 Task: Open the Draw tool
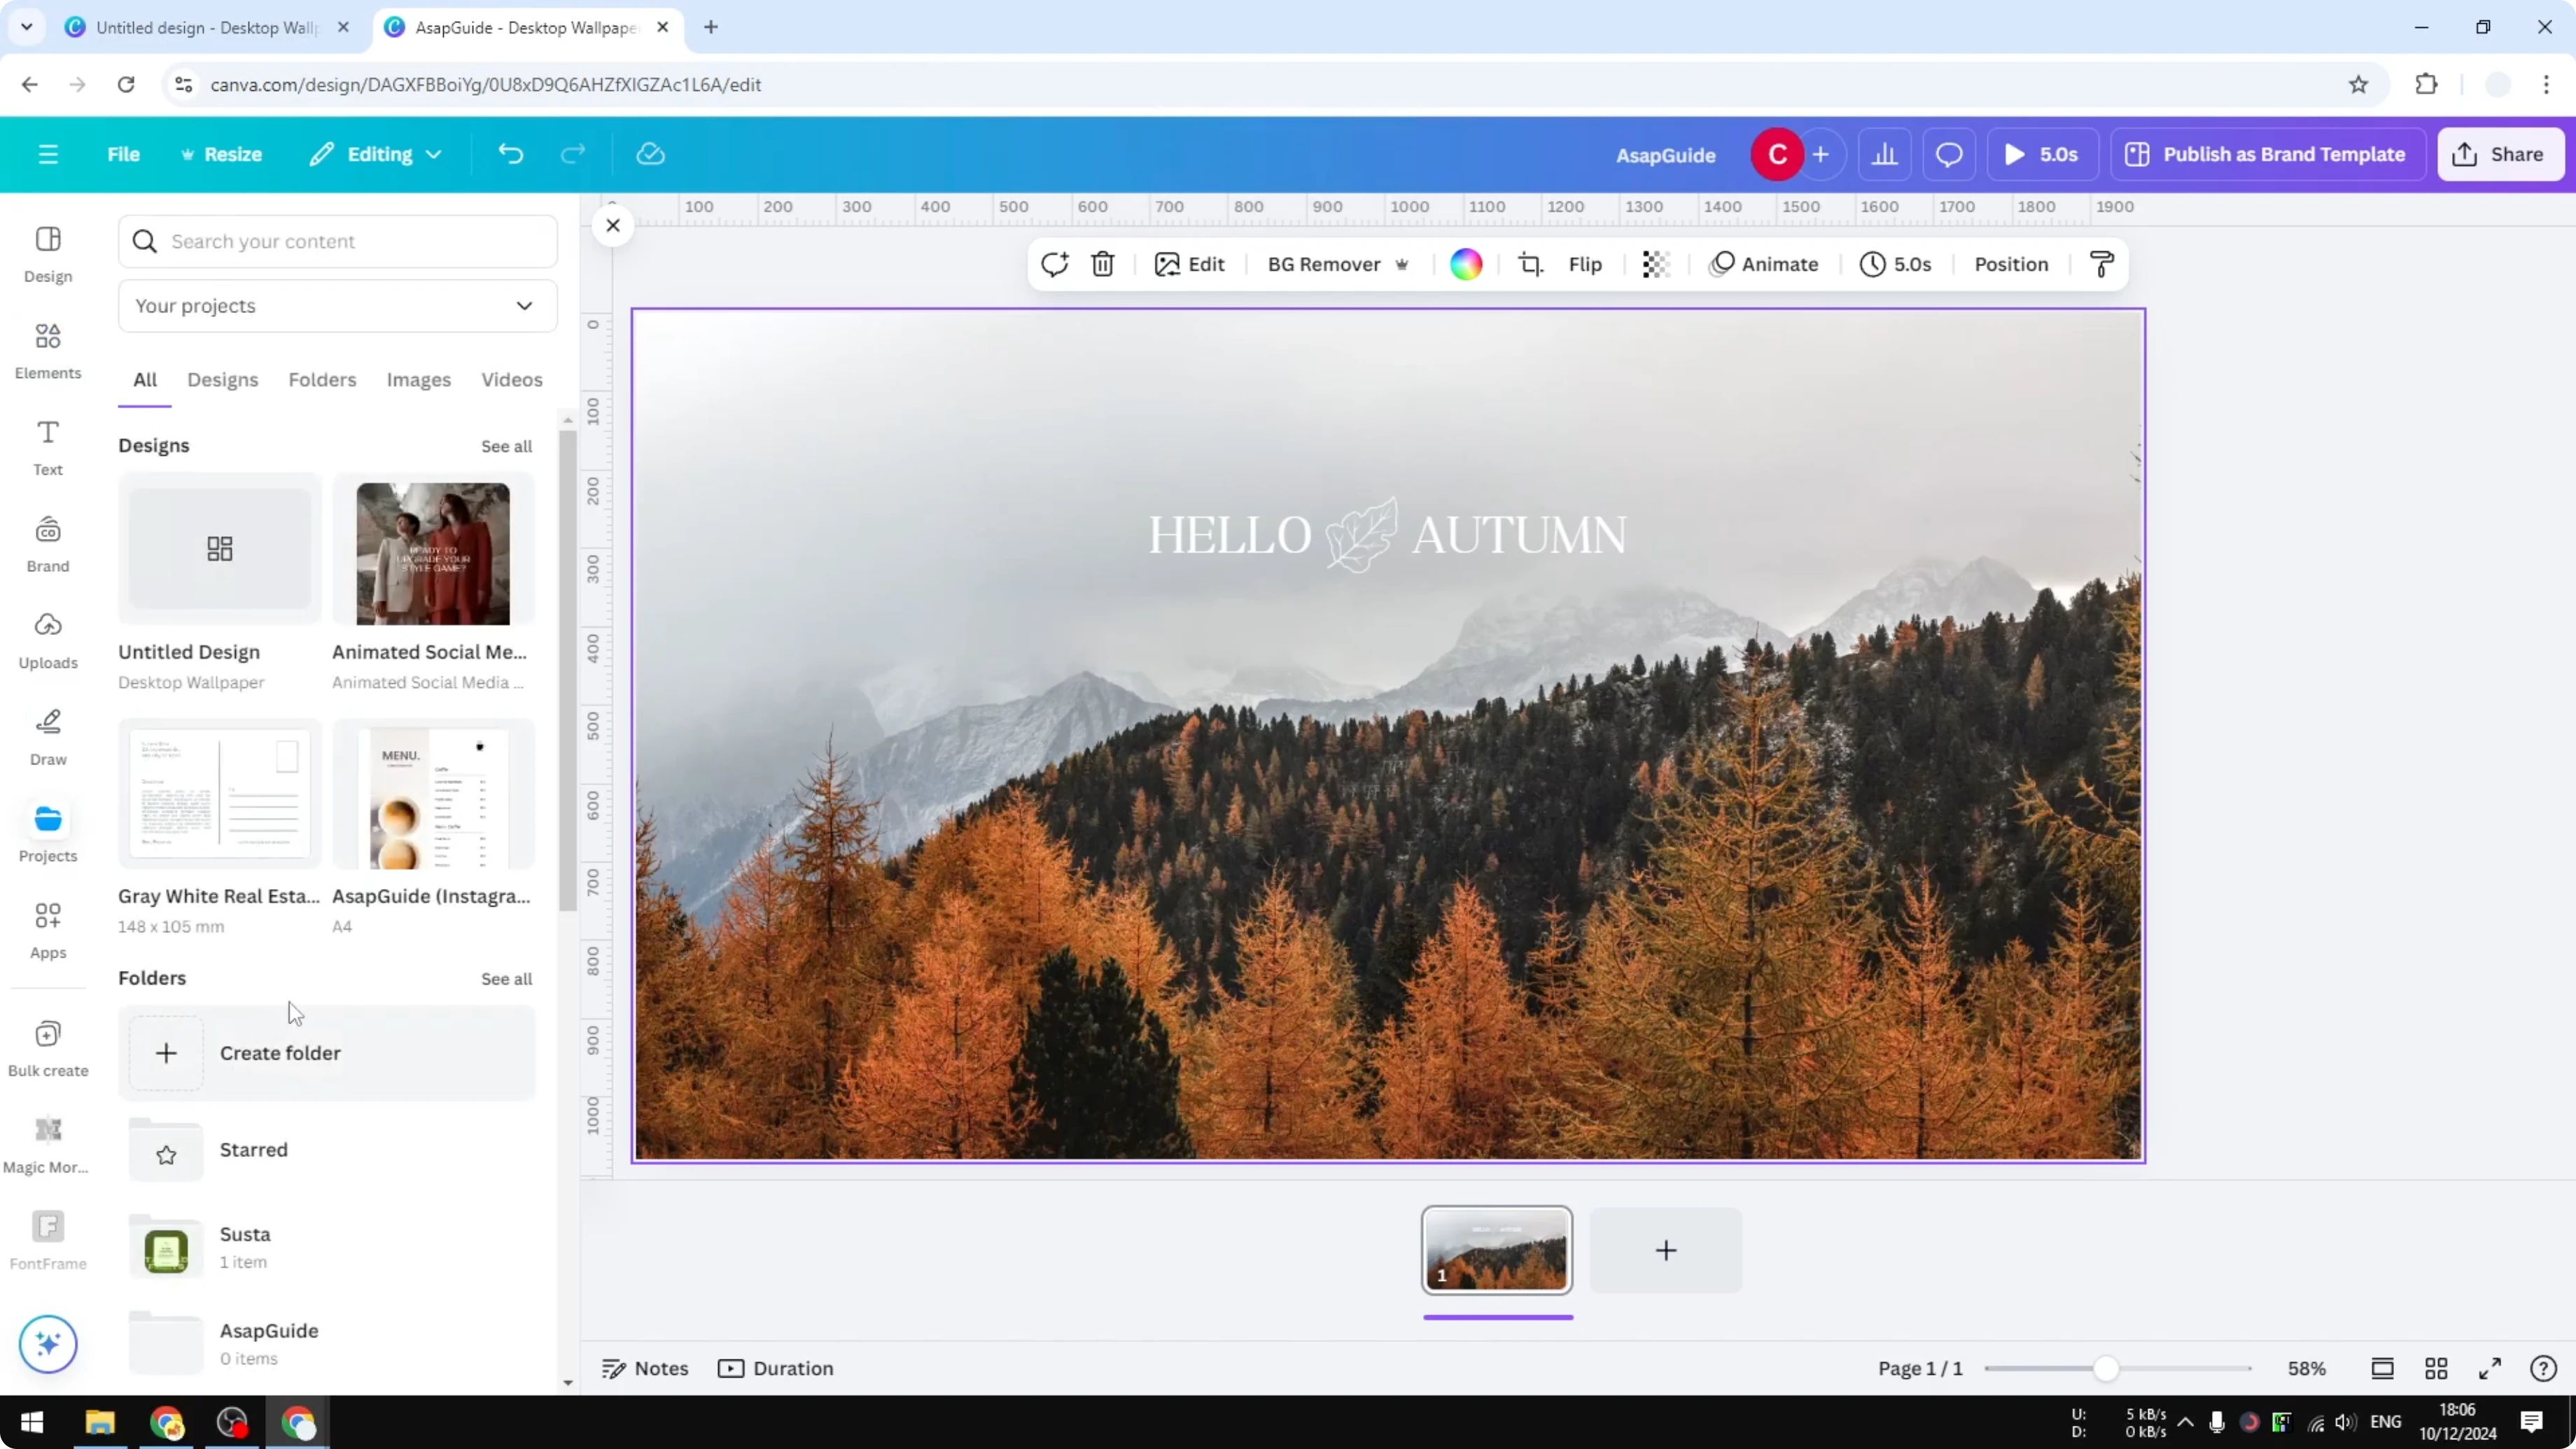[x=47, y=737]
